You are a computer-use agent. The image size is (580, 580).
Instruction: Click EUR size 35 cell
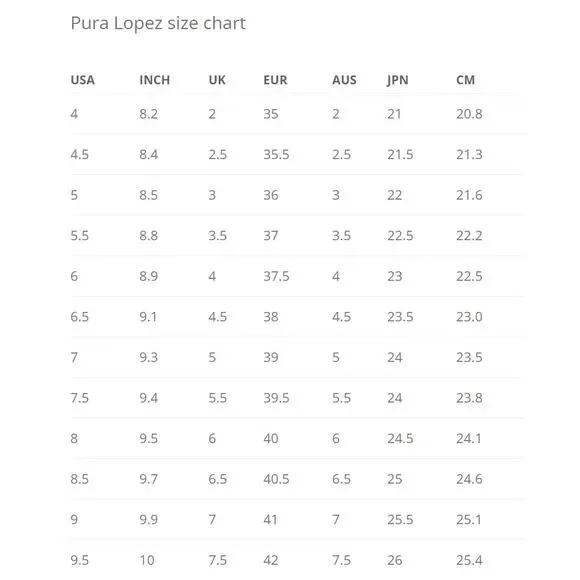coord(271,114)
